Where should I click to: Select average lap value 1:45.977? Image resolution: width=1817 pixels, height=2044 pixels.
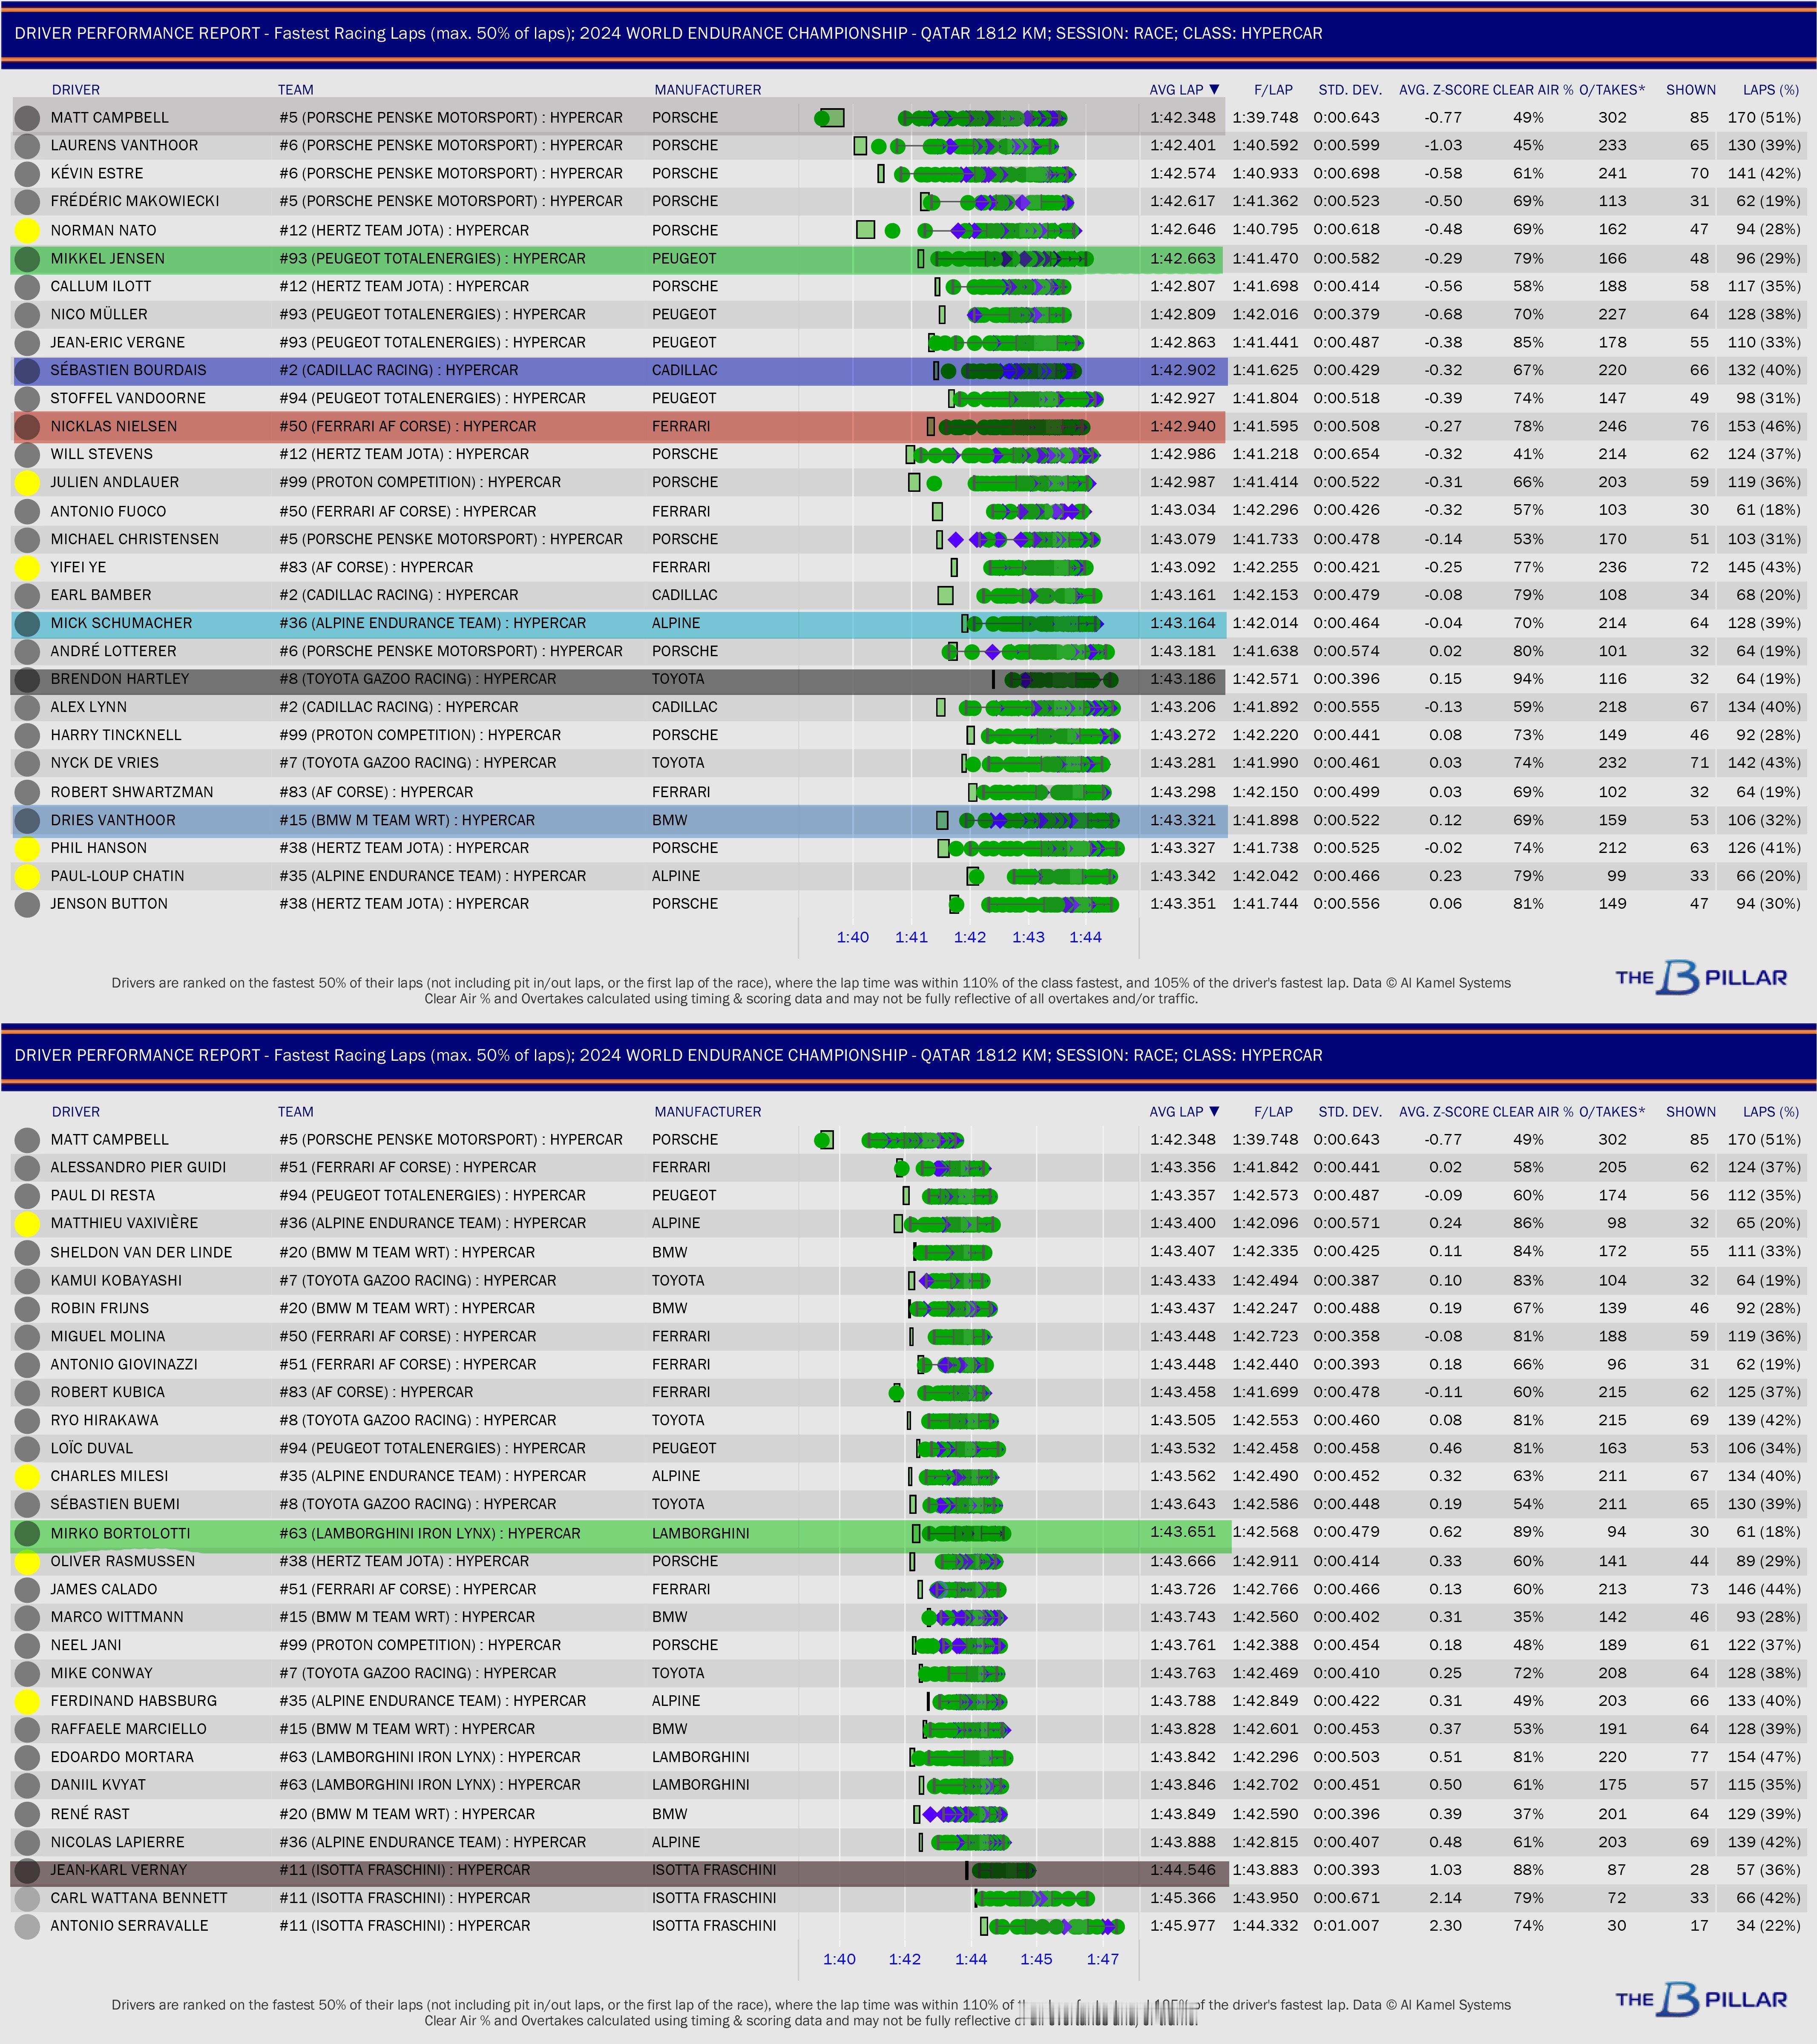(1183, 1926)
